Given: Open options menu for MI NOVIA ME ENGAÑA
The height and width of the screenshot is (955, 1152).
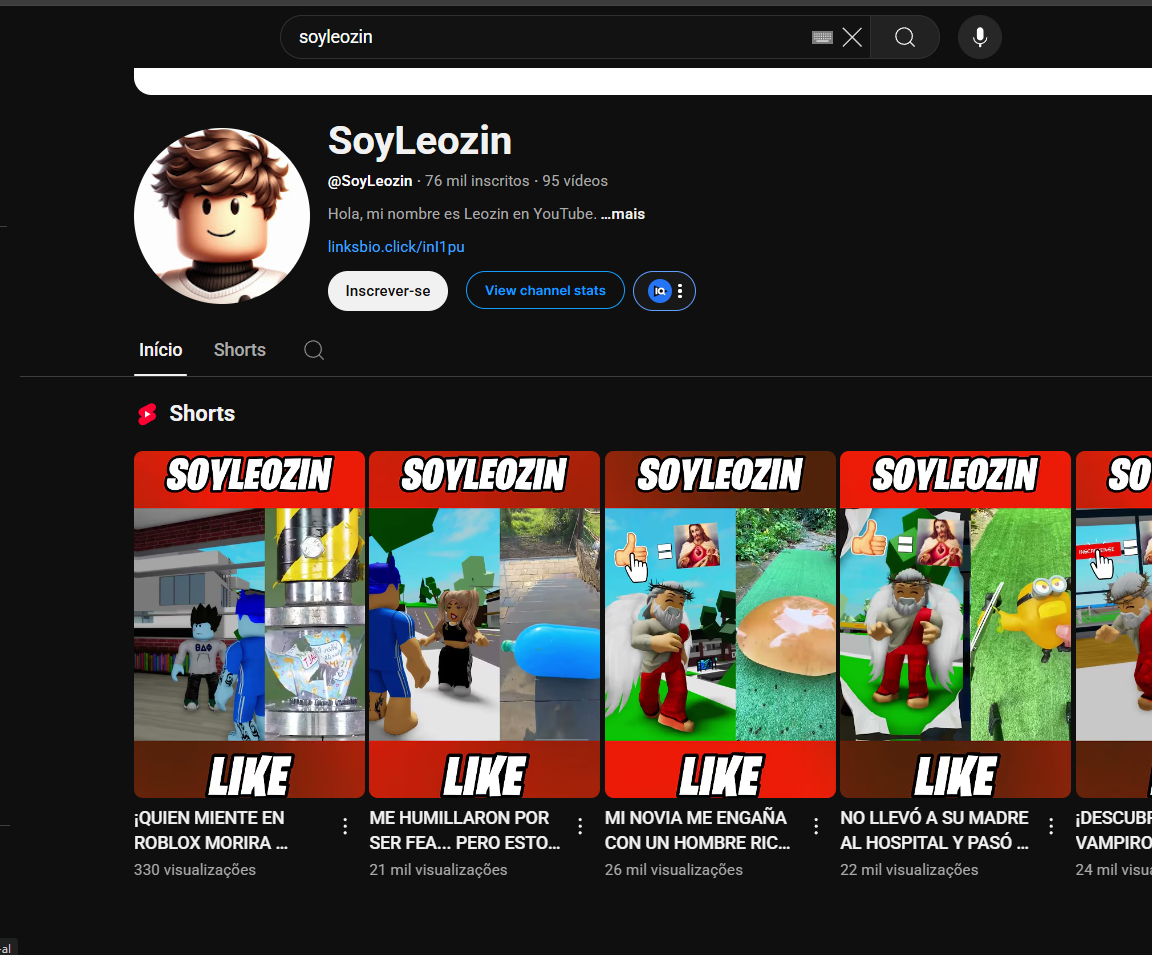Looking at the screenshot, I should (816, 826).
